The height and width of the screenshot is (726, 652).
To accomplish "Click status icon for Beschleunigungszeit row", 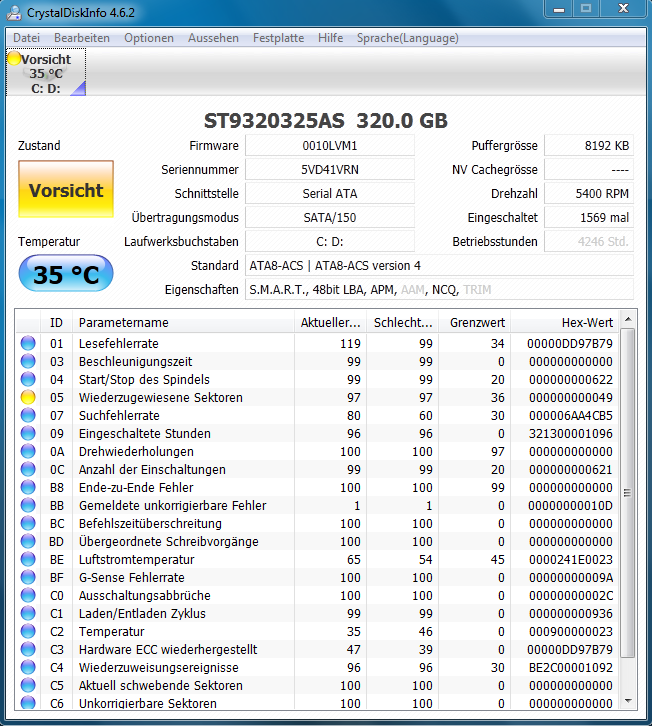I will [28, 361].
